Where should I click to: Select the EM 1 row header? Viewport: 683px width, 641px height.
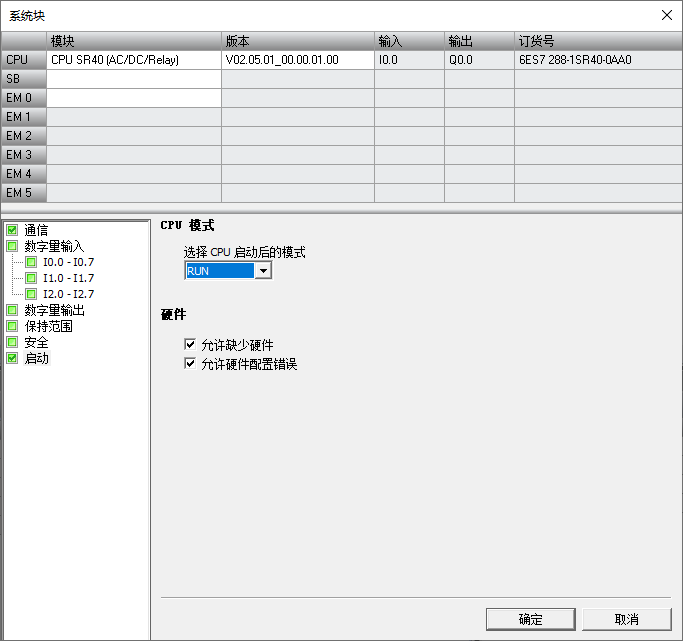pyautogui.click(x=24, y=117)
